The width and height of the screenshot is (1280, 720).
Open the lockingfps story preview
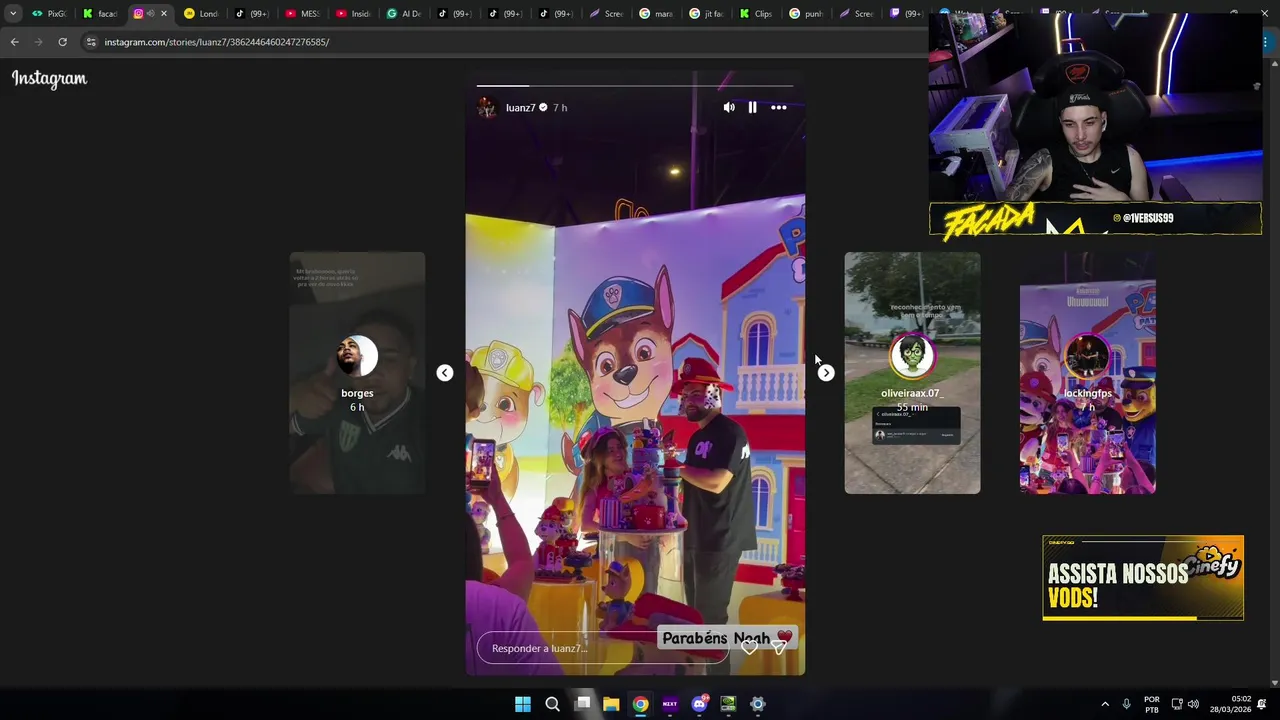click(x=1088, y=373)
